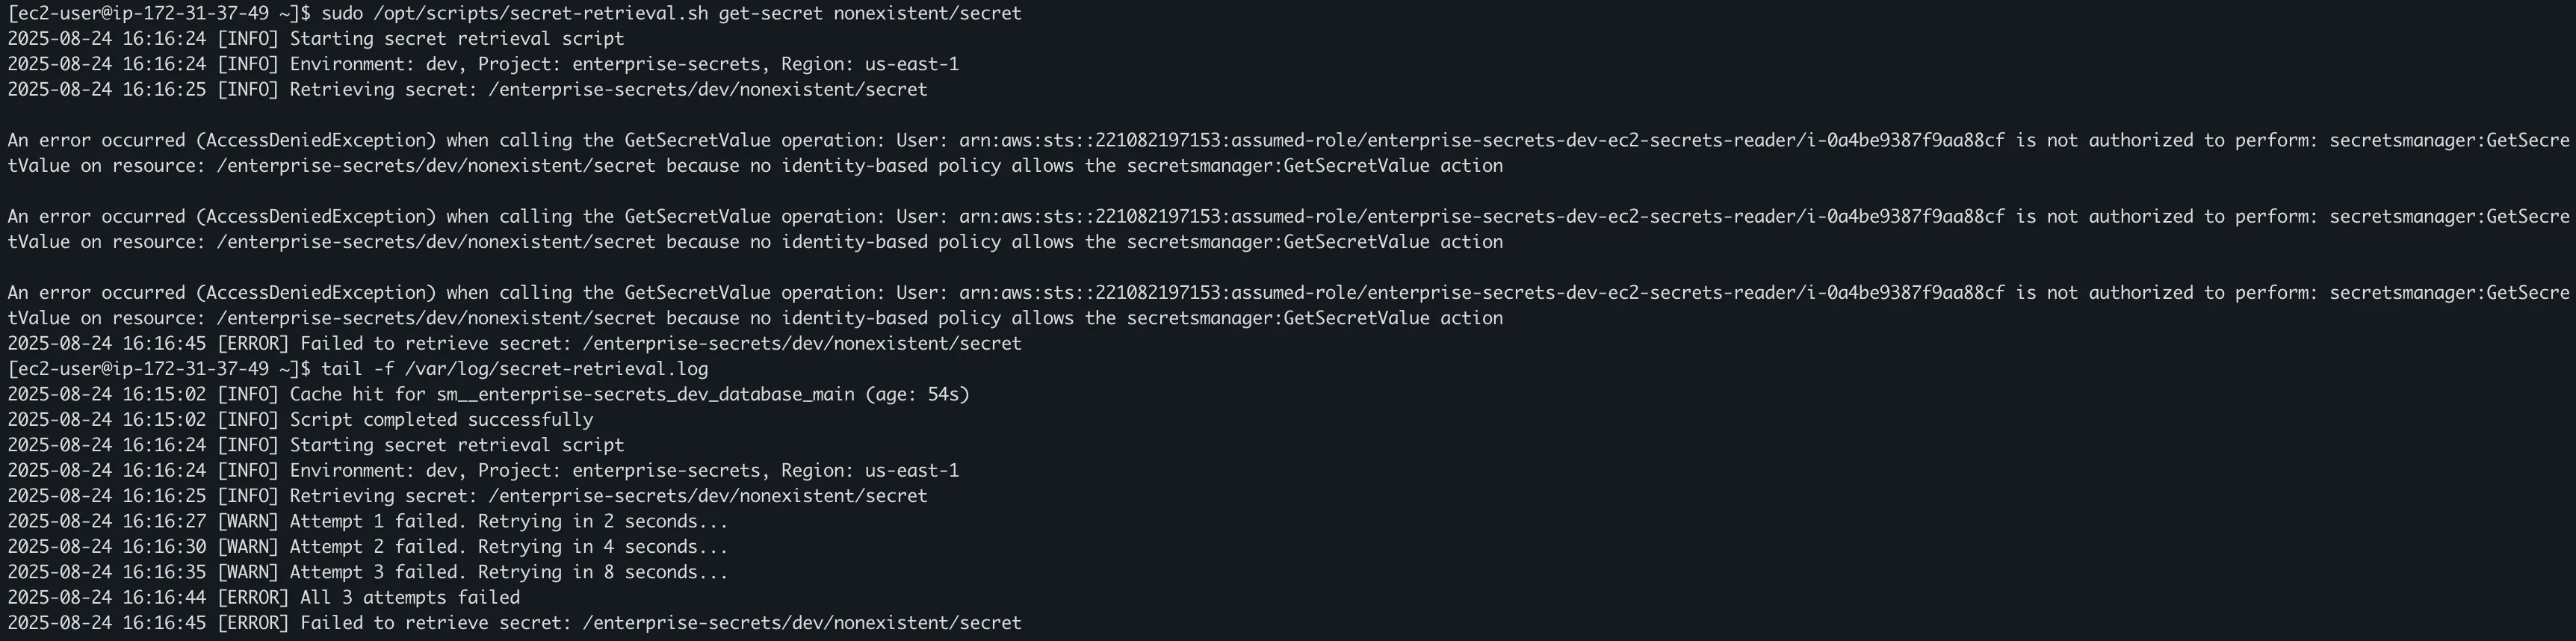The image size is (2576, 641).
Task: Click the 'Script completed successfully' log line
Action: tap(300, 420)
